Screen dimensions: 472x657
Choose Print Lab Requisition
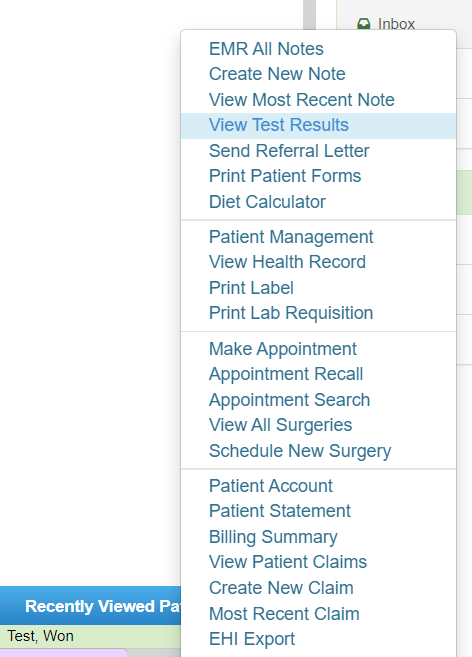[x=291, y=313]
